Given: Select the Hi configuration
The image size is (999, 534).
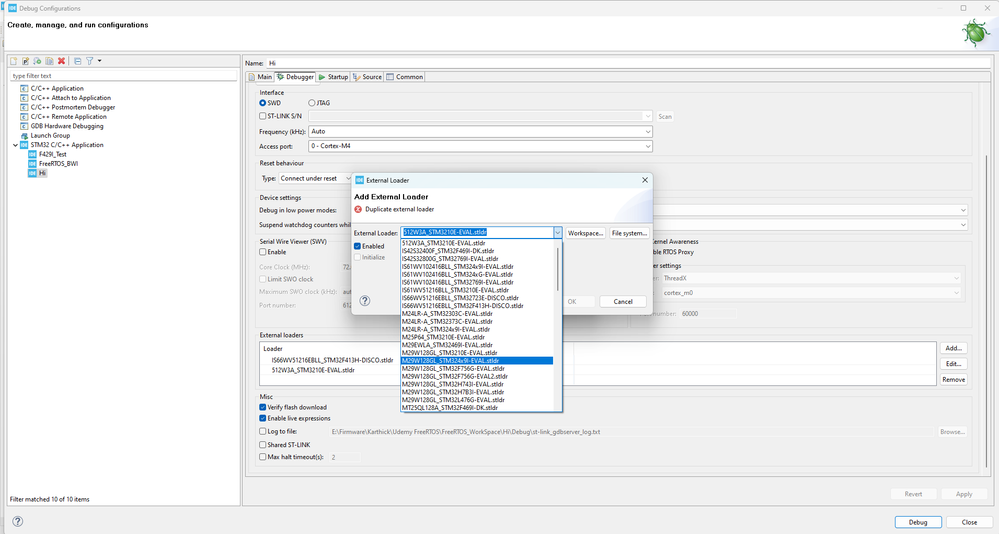Looking at the screenshot, I should 42,173.
